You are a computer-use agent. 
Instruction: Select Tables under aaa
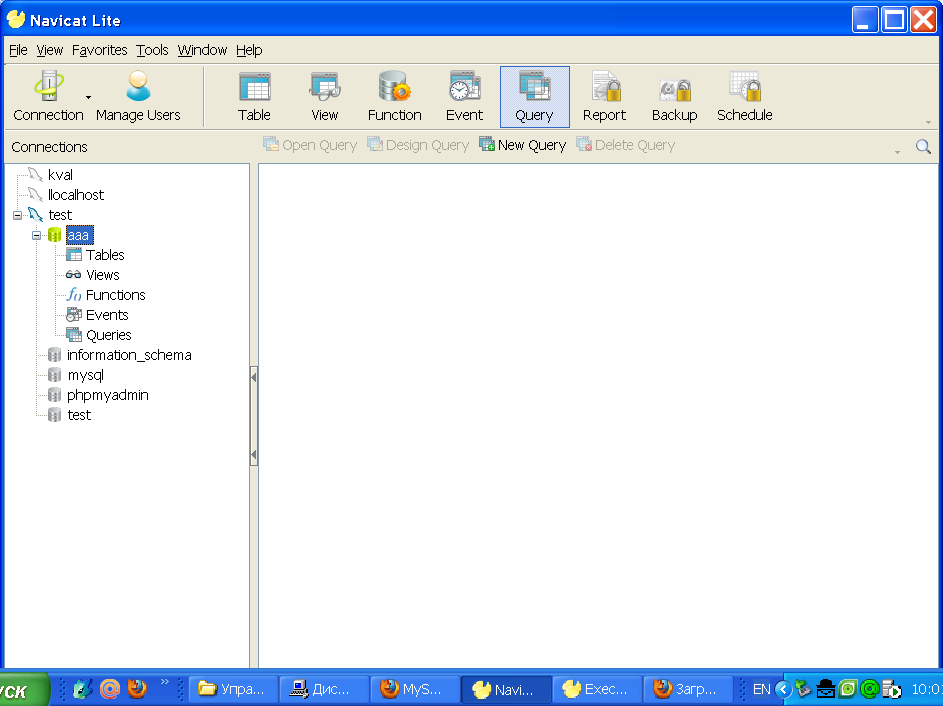[x=105, y=255]
